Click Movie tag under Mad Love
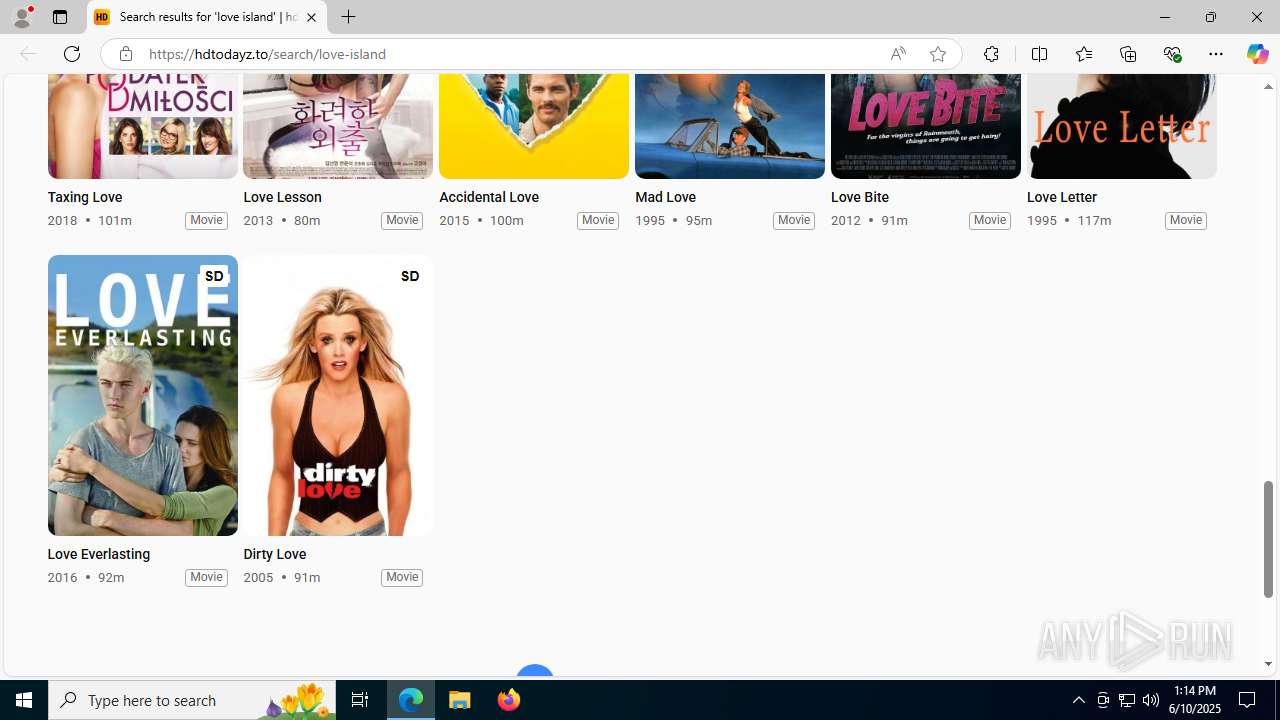This screenshot has height=720, width=1280. (794, 220)
